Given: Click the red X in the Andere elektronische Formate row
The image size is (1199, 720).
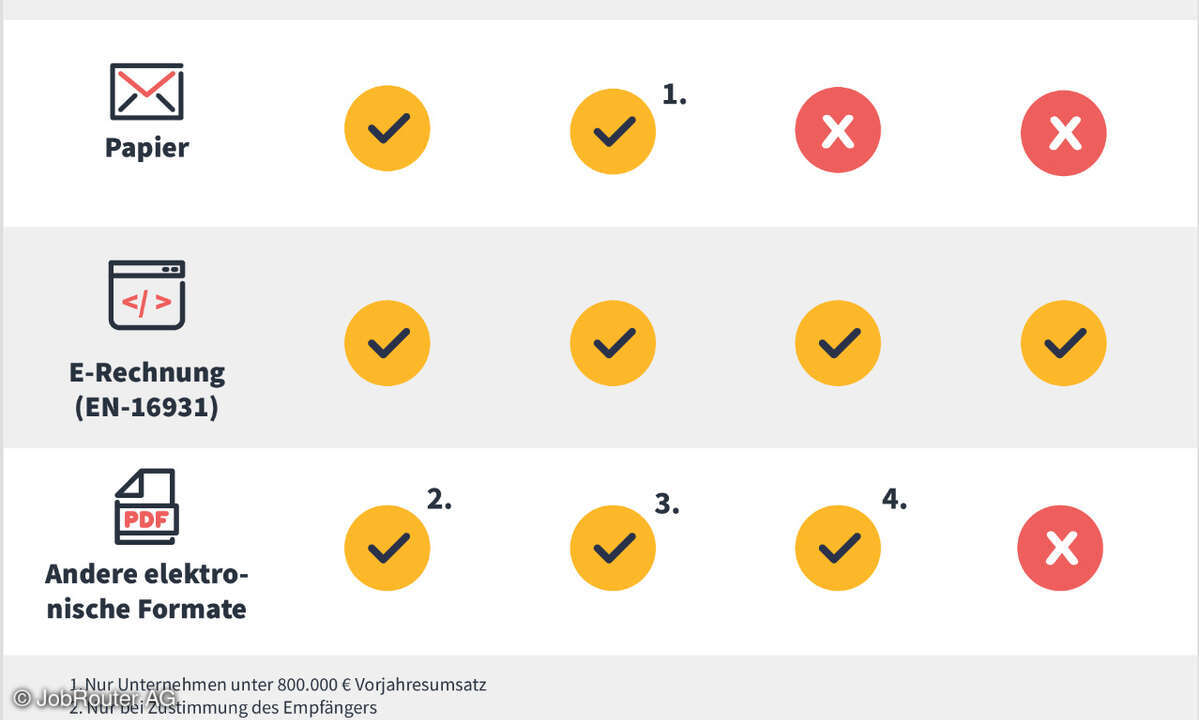Looking at the screenshot, I should (x=1060, y=548).
